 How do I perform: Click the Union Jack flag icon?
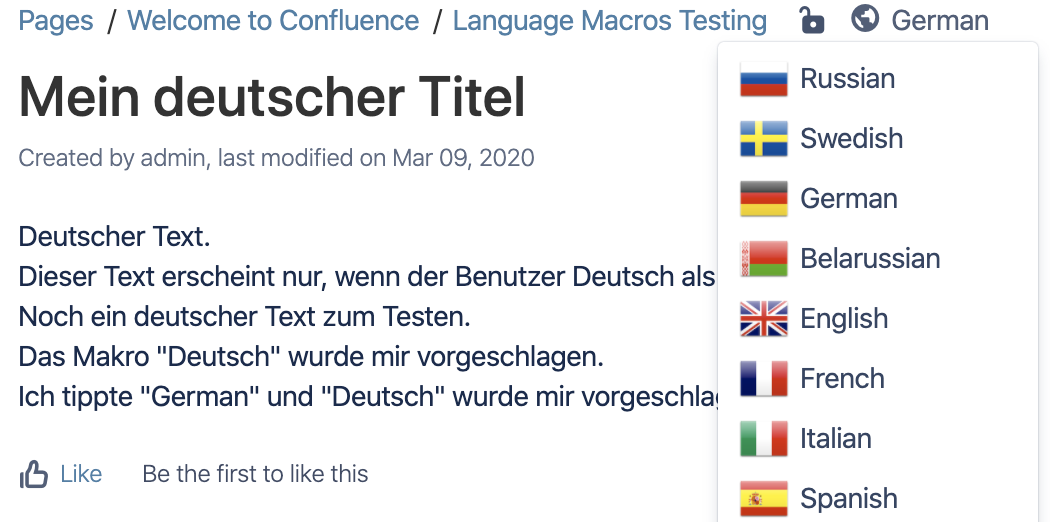tap(763, 319)
